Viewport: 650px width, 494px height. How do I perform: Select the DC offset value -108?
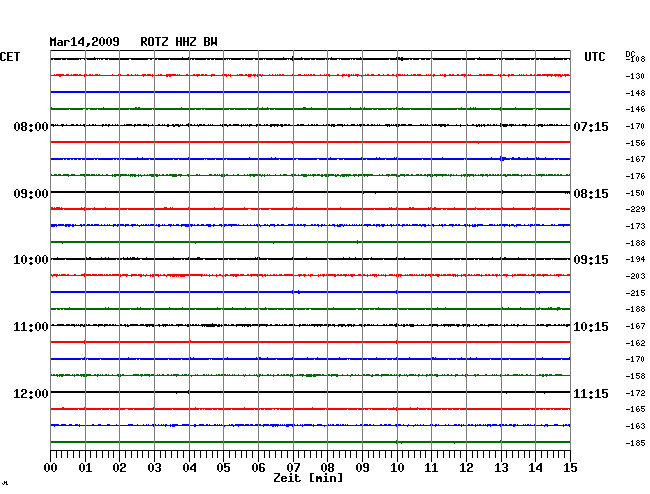point(635,59)
